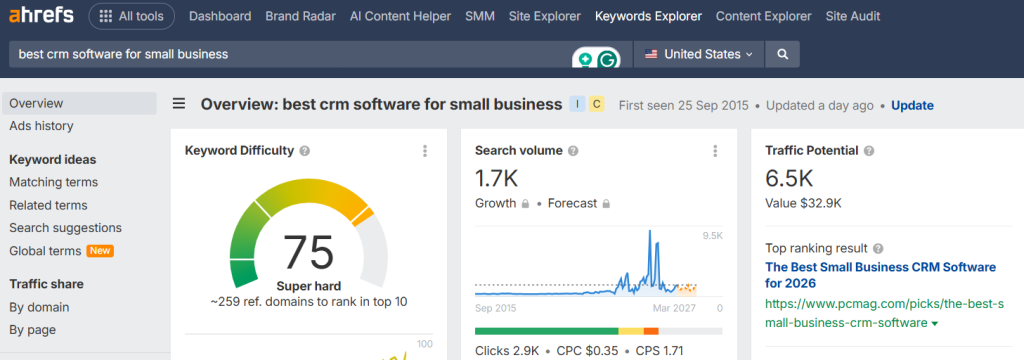Click the 6.5K traffic potential value
1024x360 pixels.
[x=789, y=178]
